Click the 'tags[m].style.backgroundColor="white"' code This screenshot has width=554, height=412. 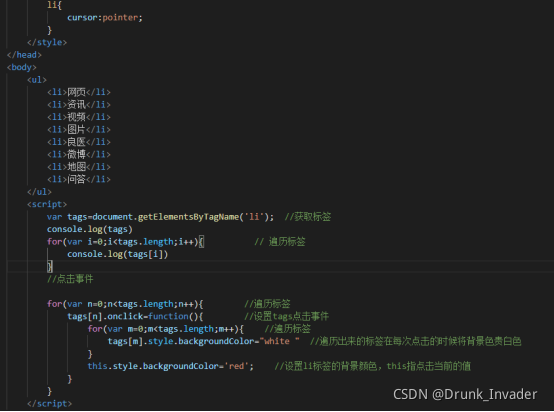204,341
